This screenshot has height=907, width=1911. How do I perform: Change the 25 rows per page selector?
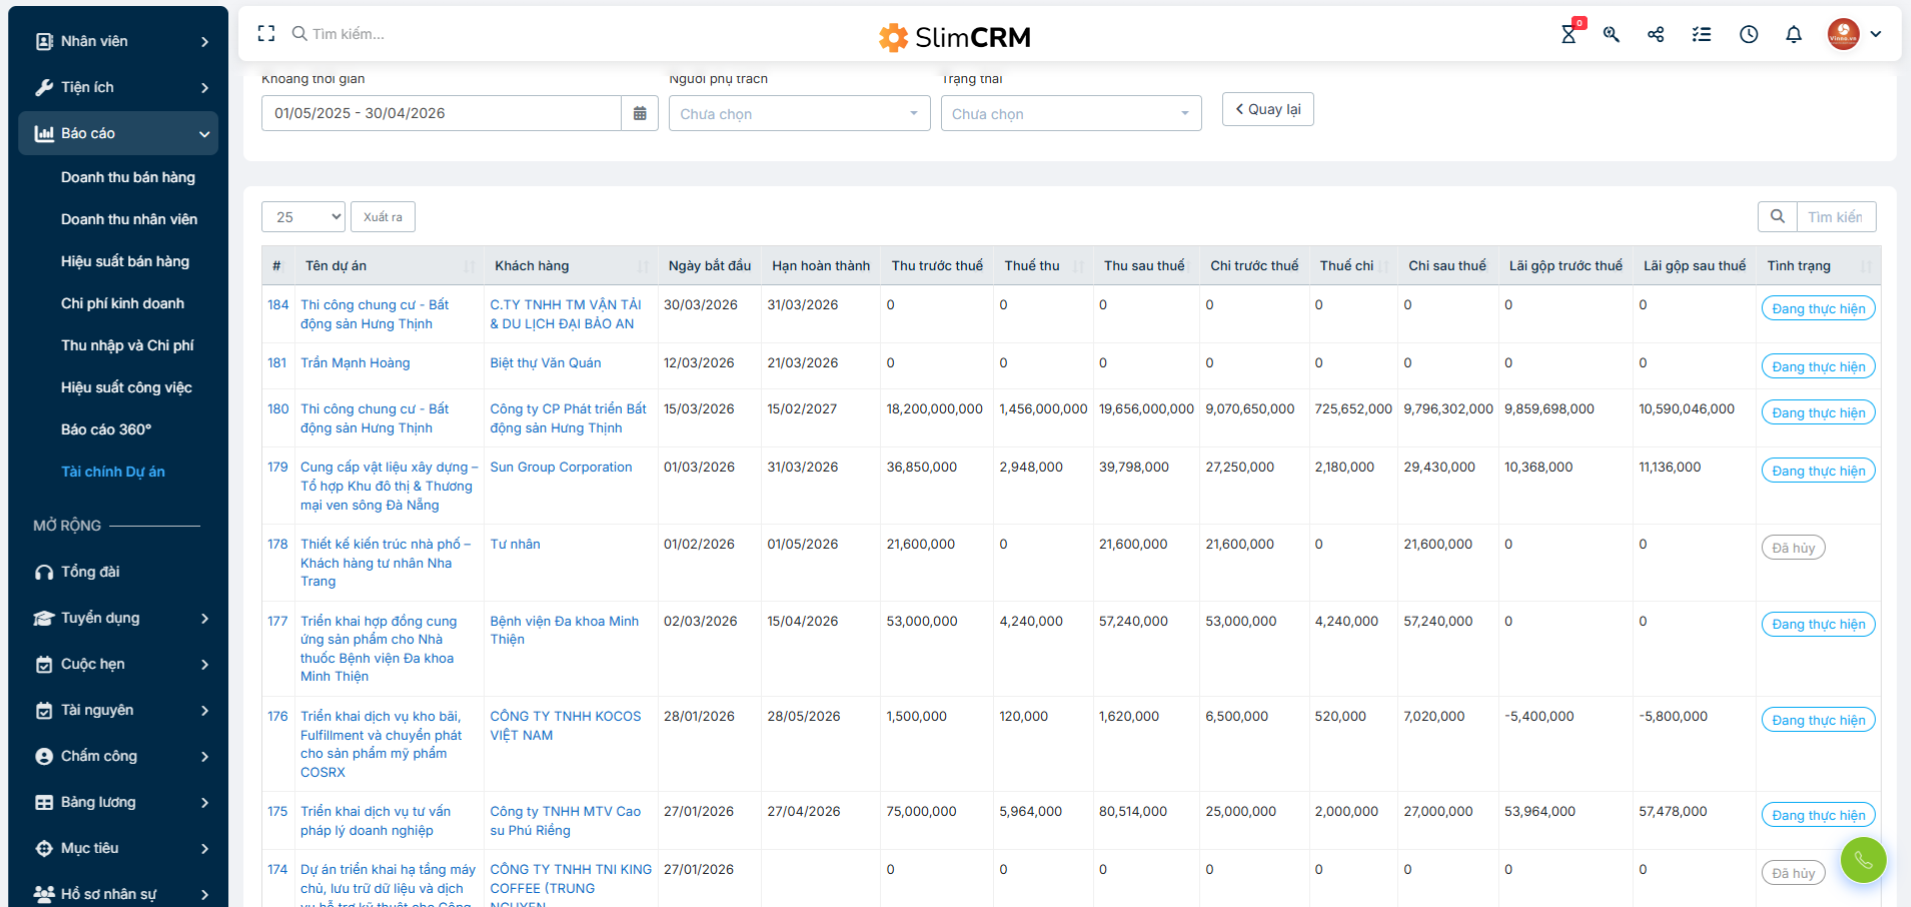coord(303,217)
